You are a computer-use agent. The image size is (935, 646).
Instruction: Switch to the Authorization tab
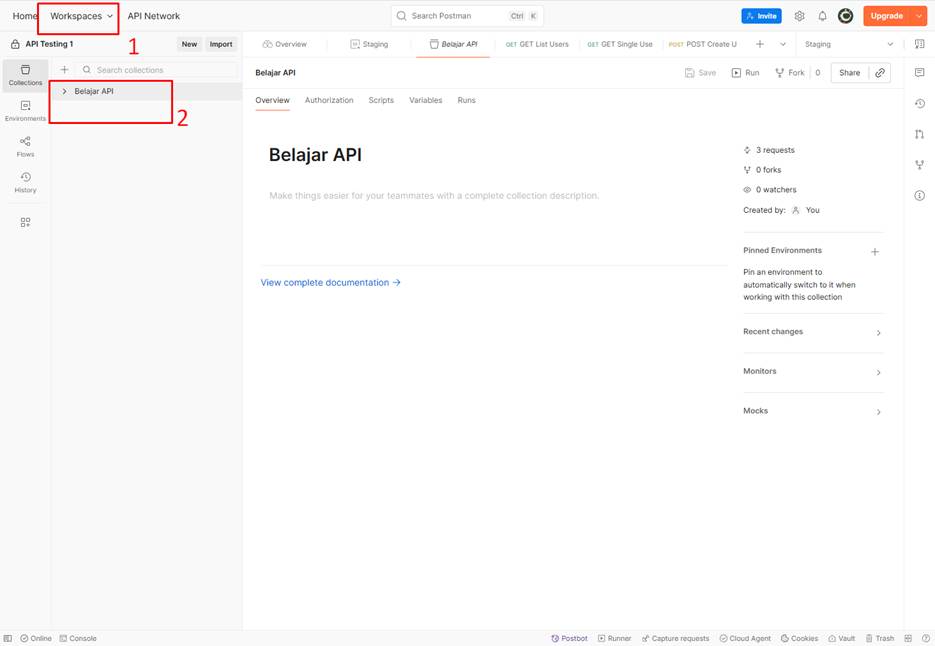tap(329, 101)
